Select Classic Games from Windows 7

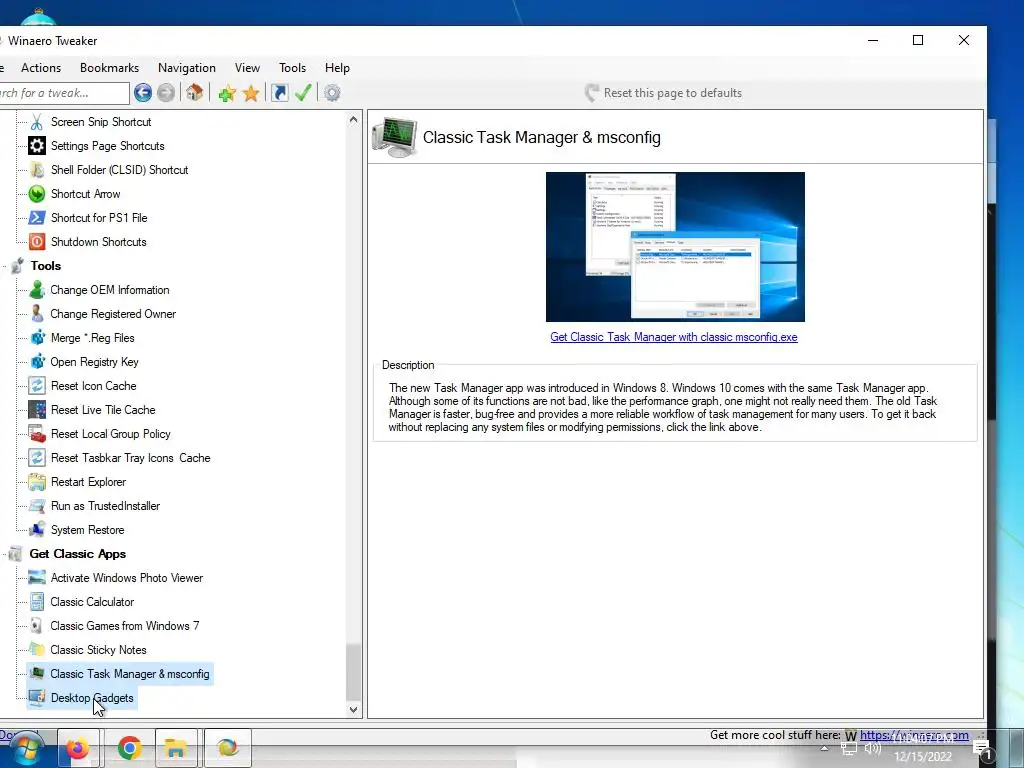tap(125, 626)
